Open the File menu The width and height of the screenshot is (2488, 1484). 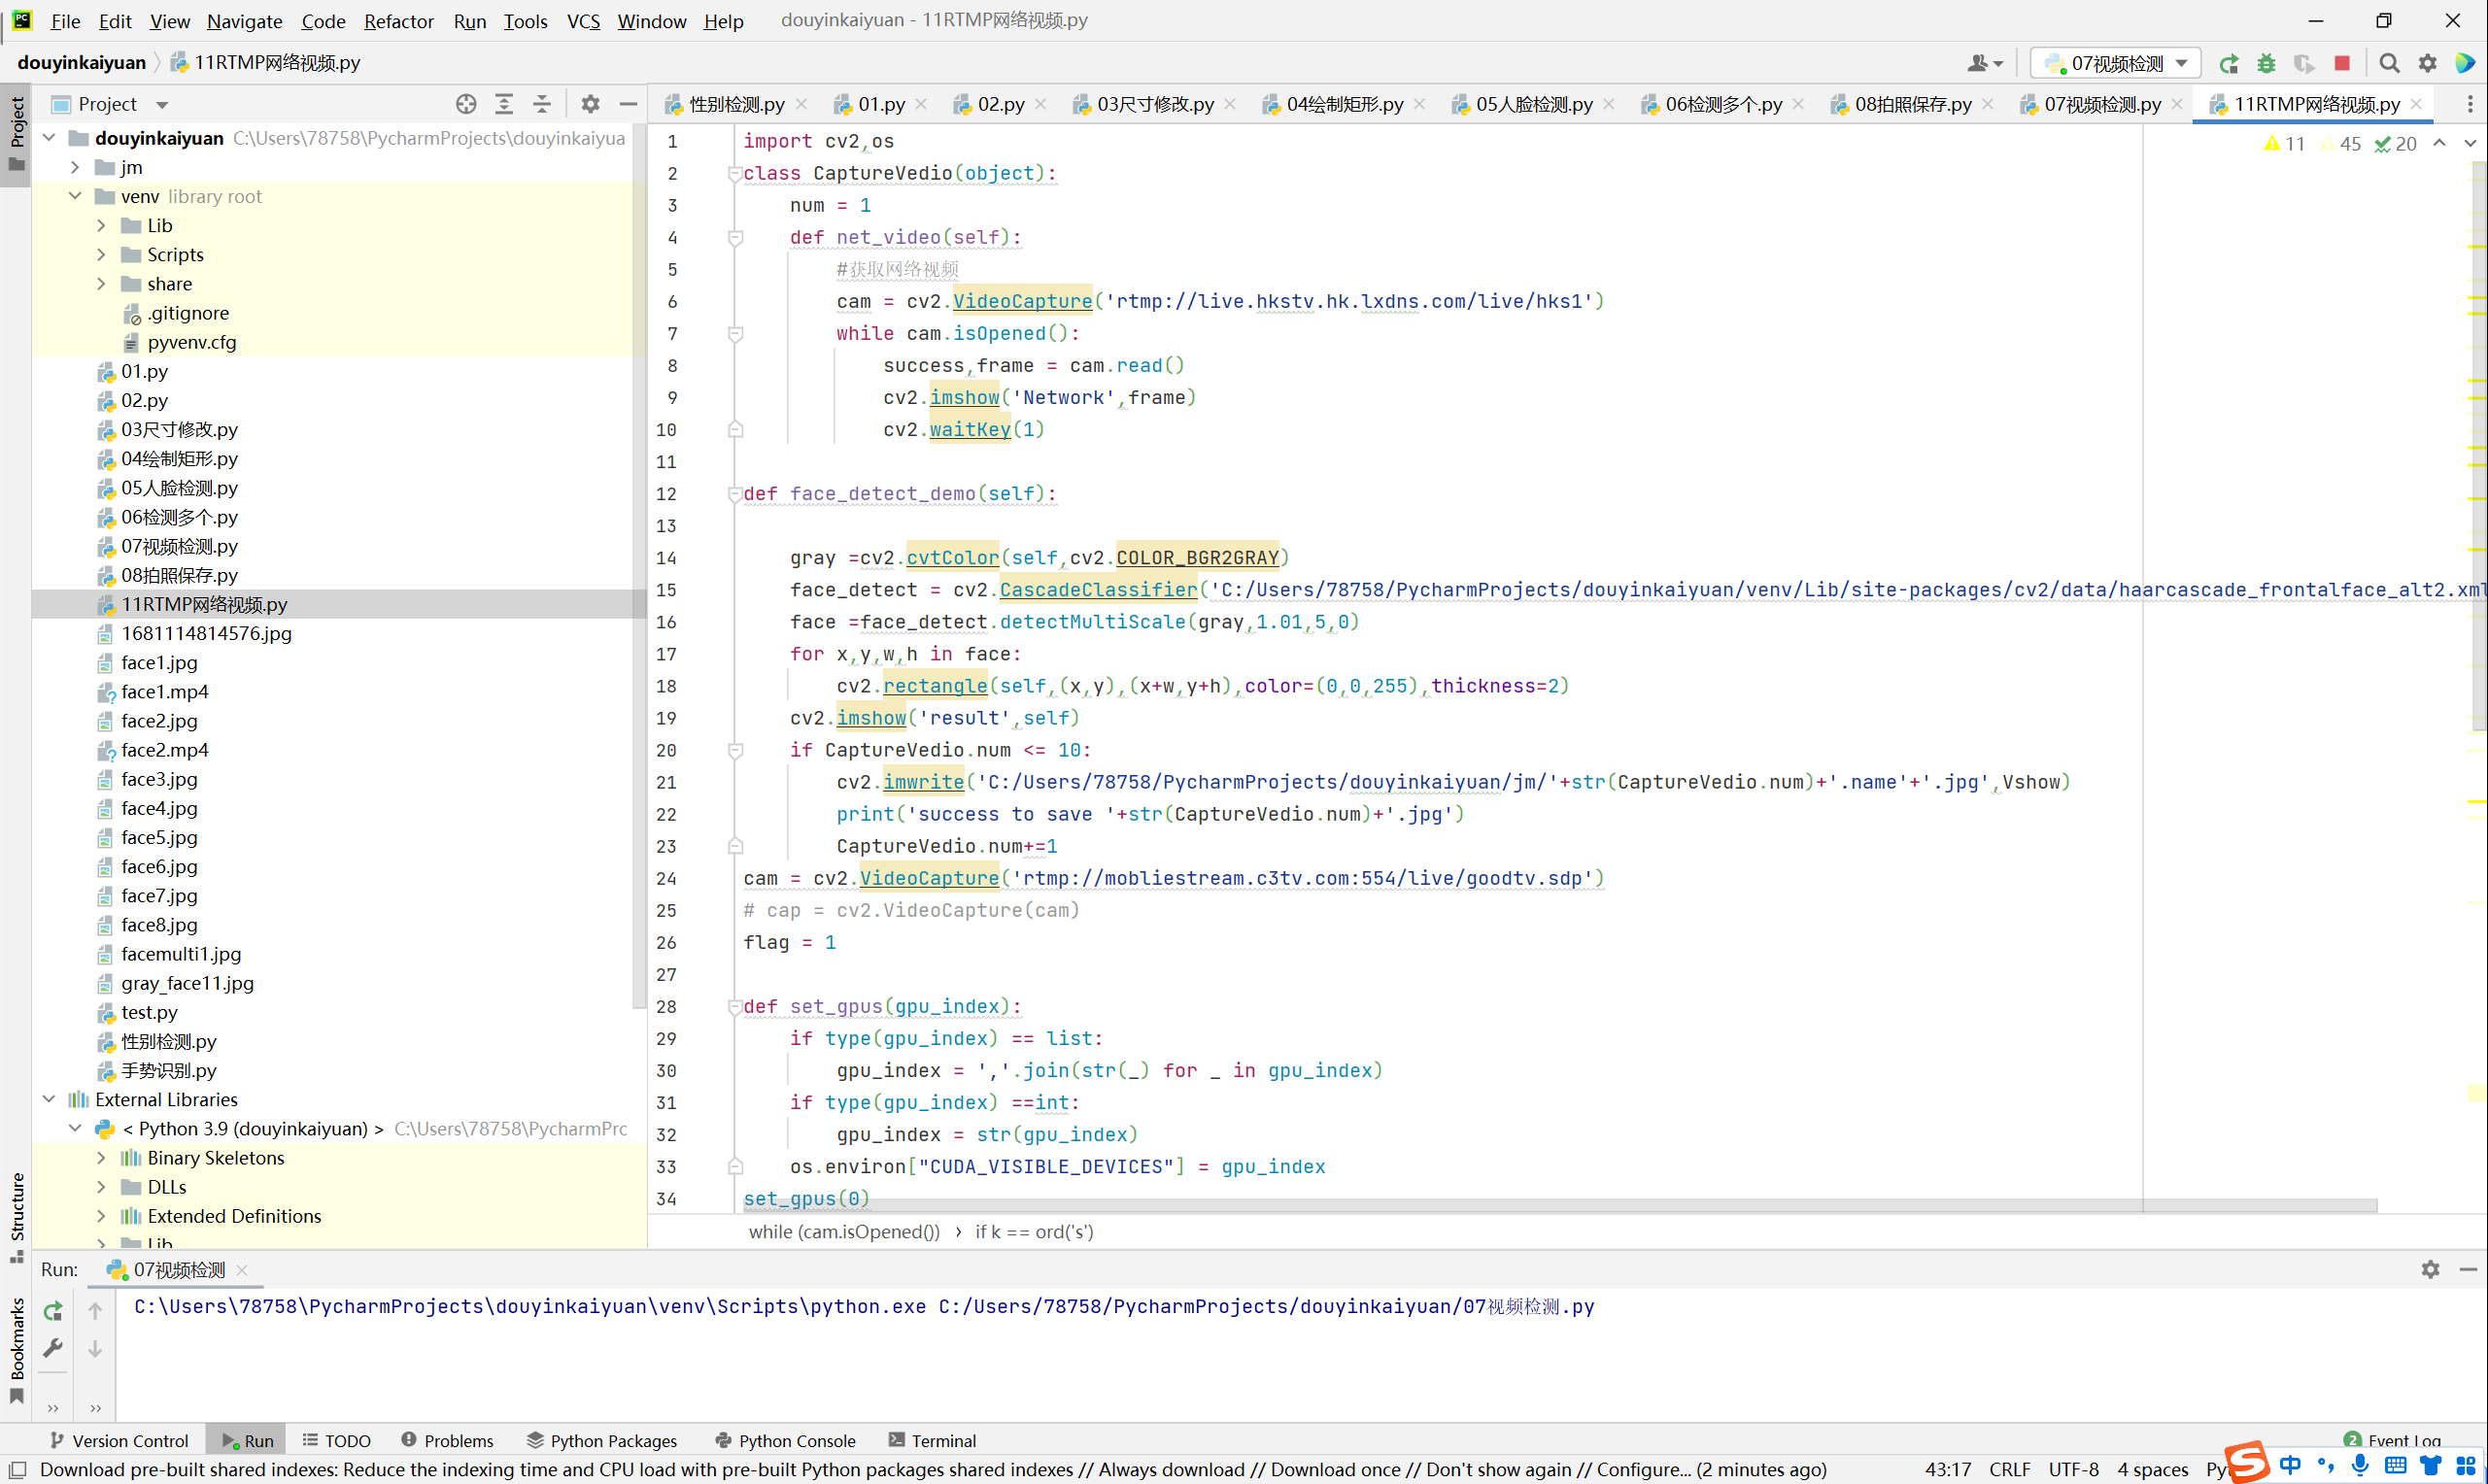coord(66,20)
